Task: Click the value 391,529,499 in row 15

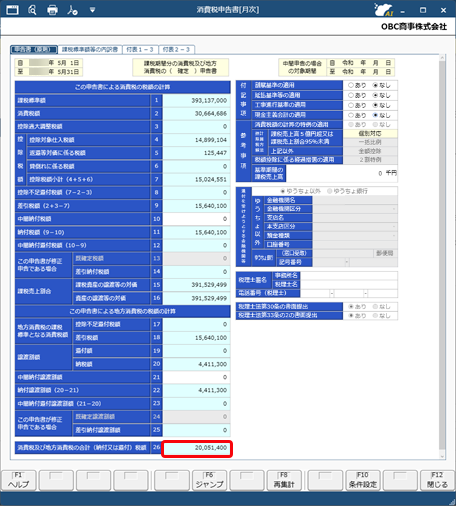Action: tap(209, 285)
